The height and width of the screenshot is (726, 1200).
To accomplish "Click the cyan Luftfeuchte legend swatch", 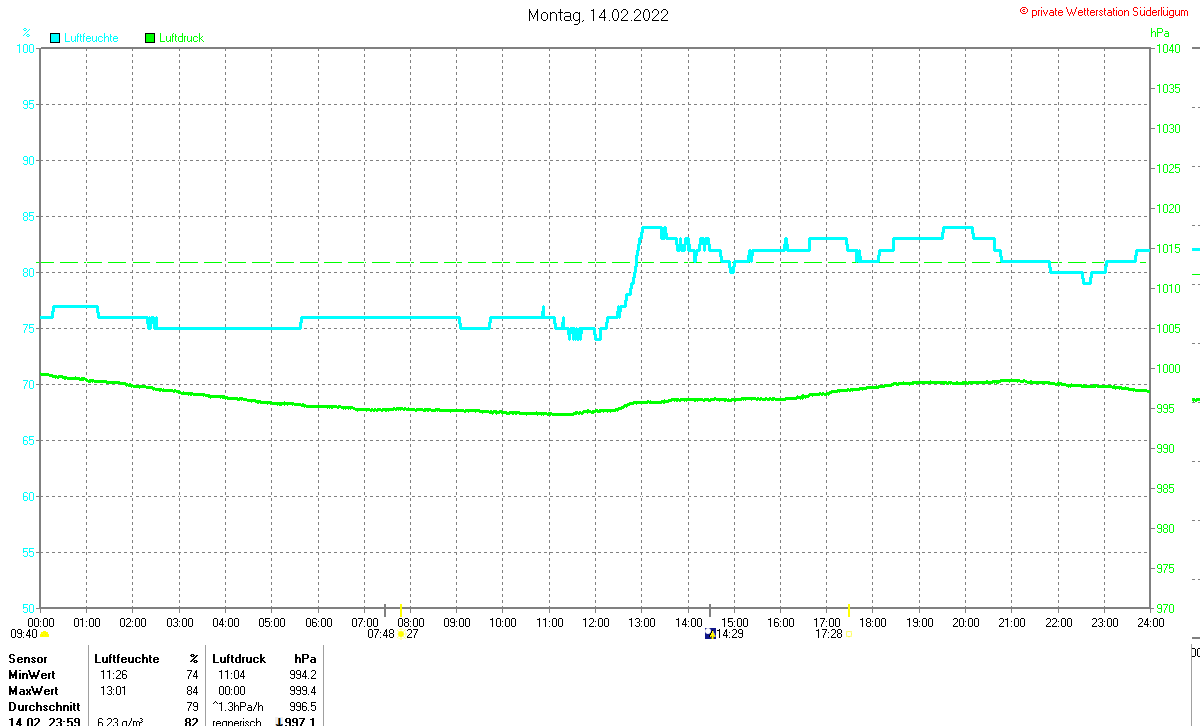I will pos(54,38).
